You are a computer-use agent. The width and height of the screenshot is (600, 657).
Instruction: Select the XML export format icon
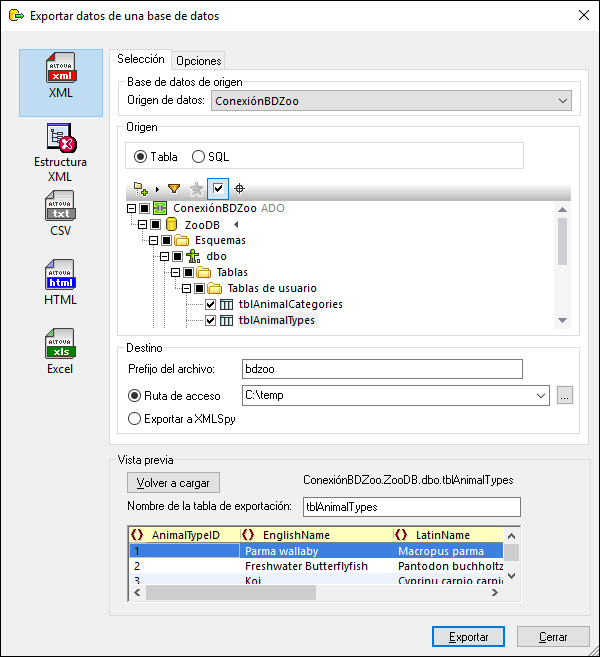[60, 81]
